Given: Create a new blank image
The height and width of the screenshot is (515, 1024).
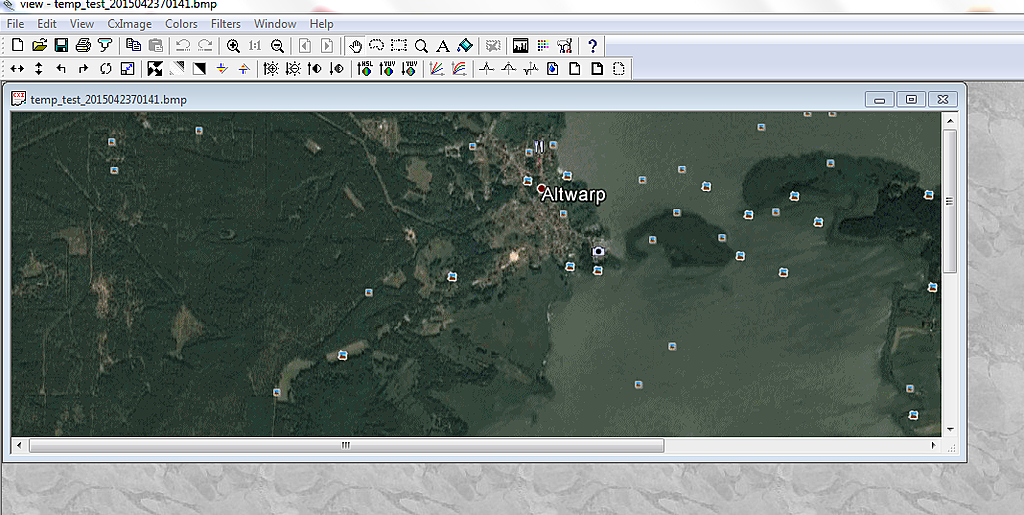Looking at the screenshot, I should [x=18, y=46].
